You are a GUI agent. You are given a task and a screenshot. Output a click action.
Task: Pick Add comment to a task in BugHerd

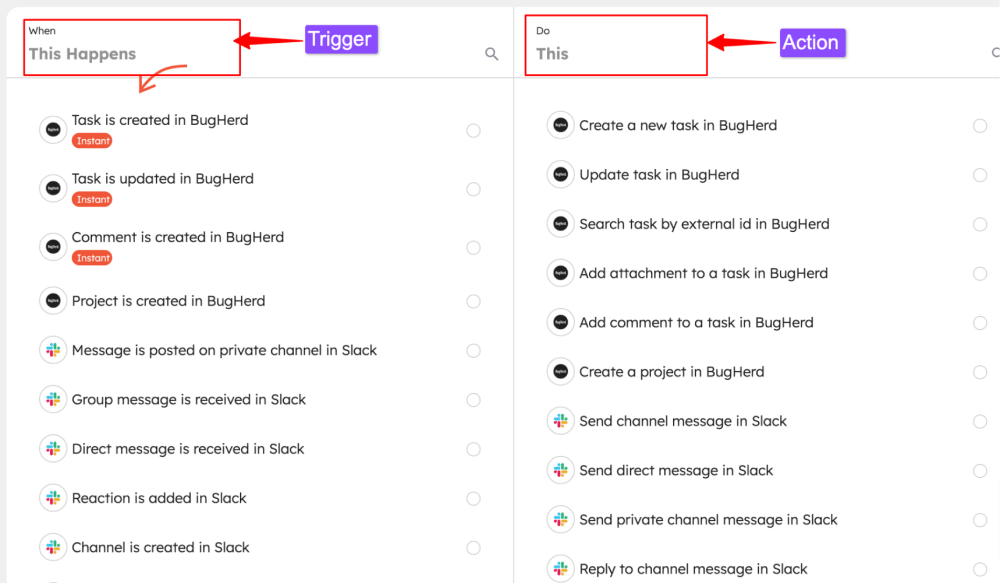coord(696,322)
